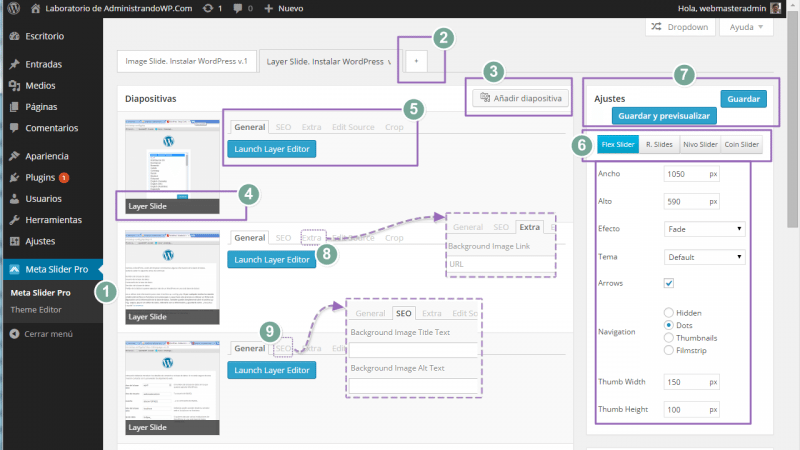Select the R. Slides type
800x450 pixels.
tap(659, 144)
